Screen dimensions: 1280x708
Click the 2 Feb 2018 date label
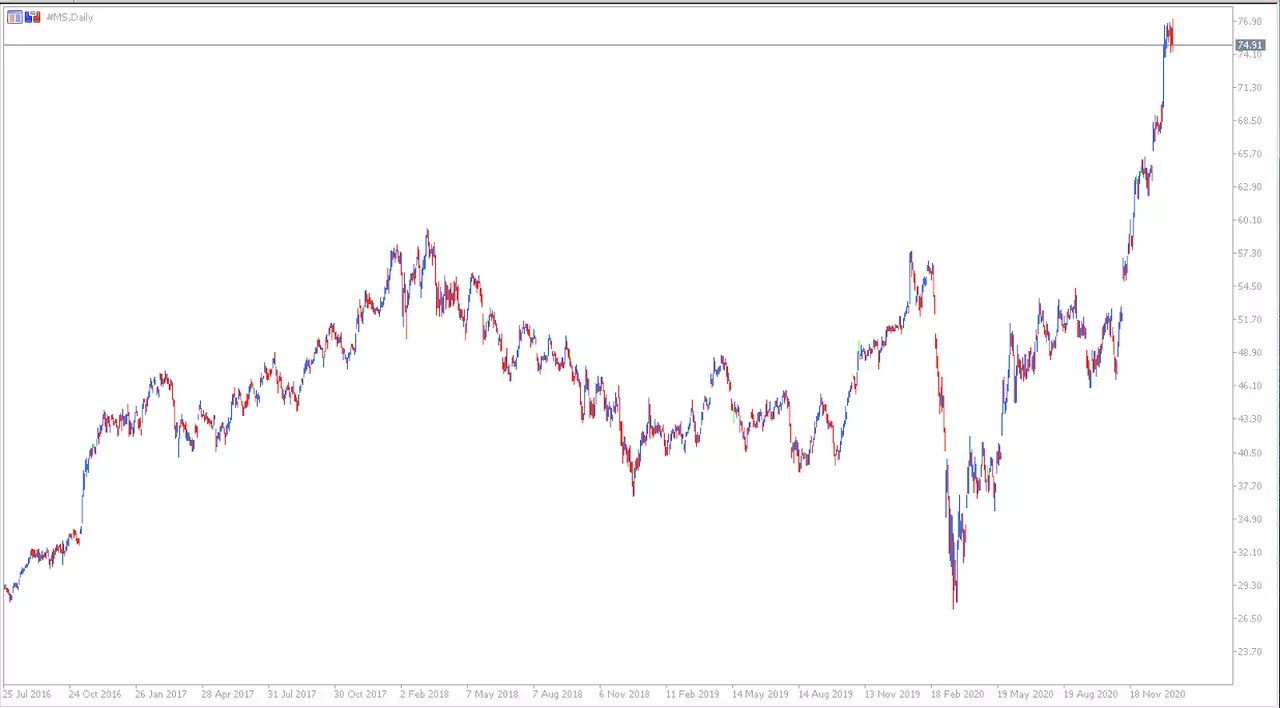pos(425,693)
